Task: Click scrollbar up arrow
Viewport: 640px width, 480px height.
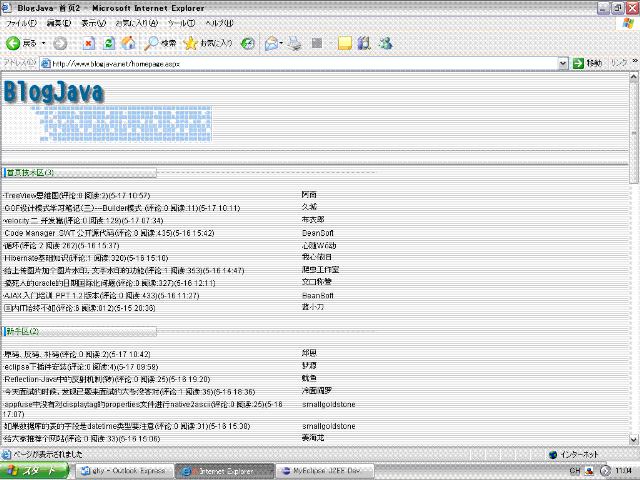Action: 633,77
